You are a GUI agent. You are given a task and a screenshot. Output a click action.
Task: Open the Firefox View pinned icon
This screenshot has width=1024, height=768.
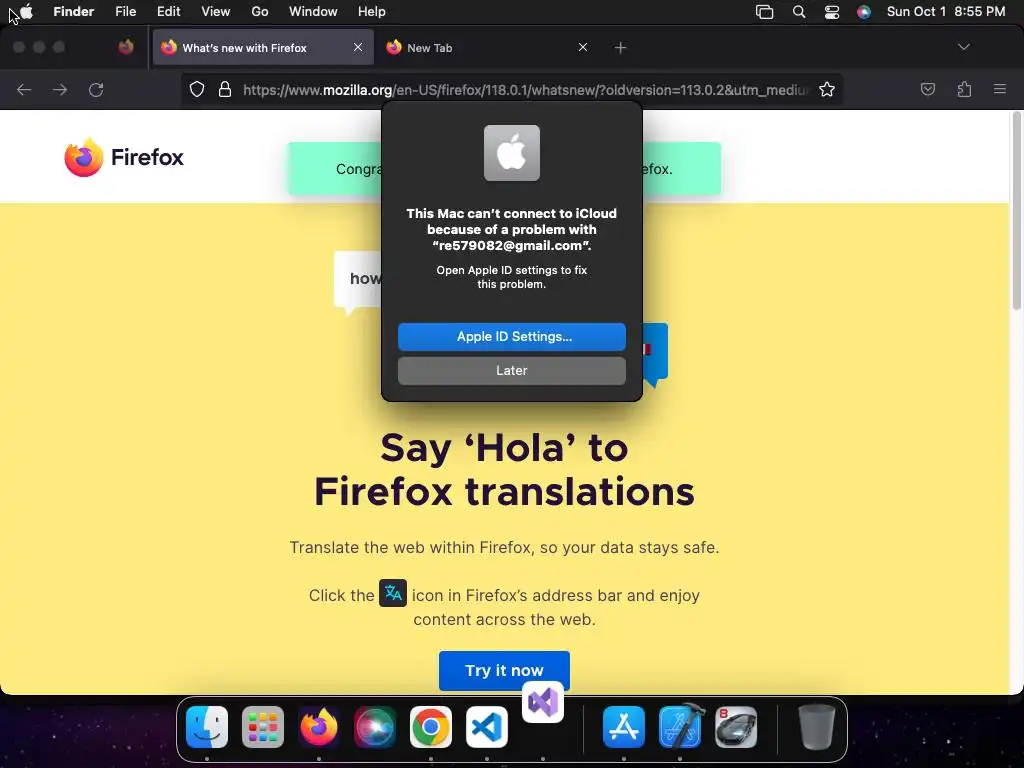(126, 47)
